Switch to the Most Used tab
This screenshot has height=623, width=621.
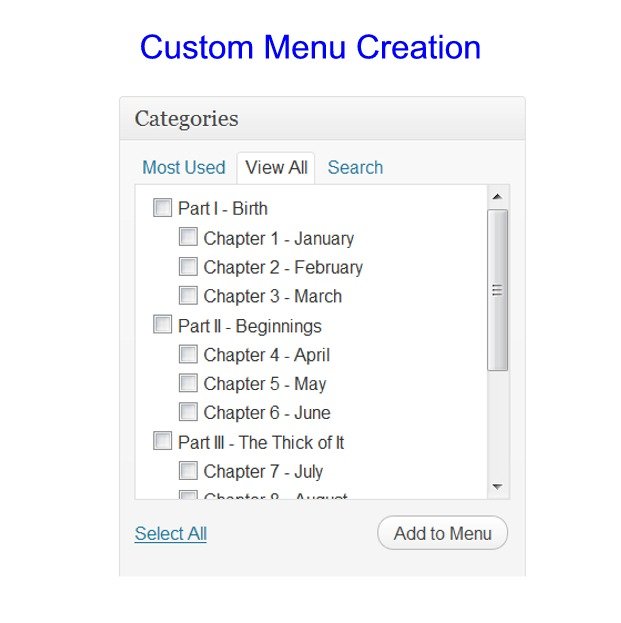tap(184, 167)
